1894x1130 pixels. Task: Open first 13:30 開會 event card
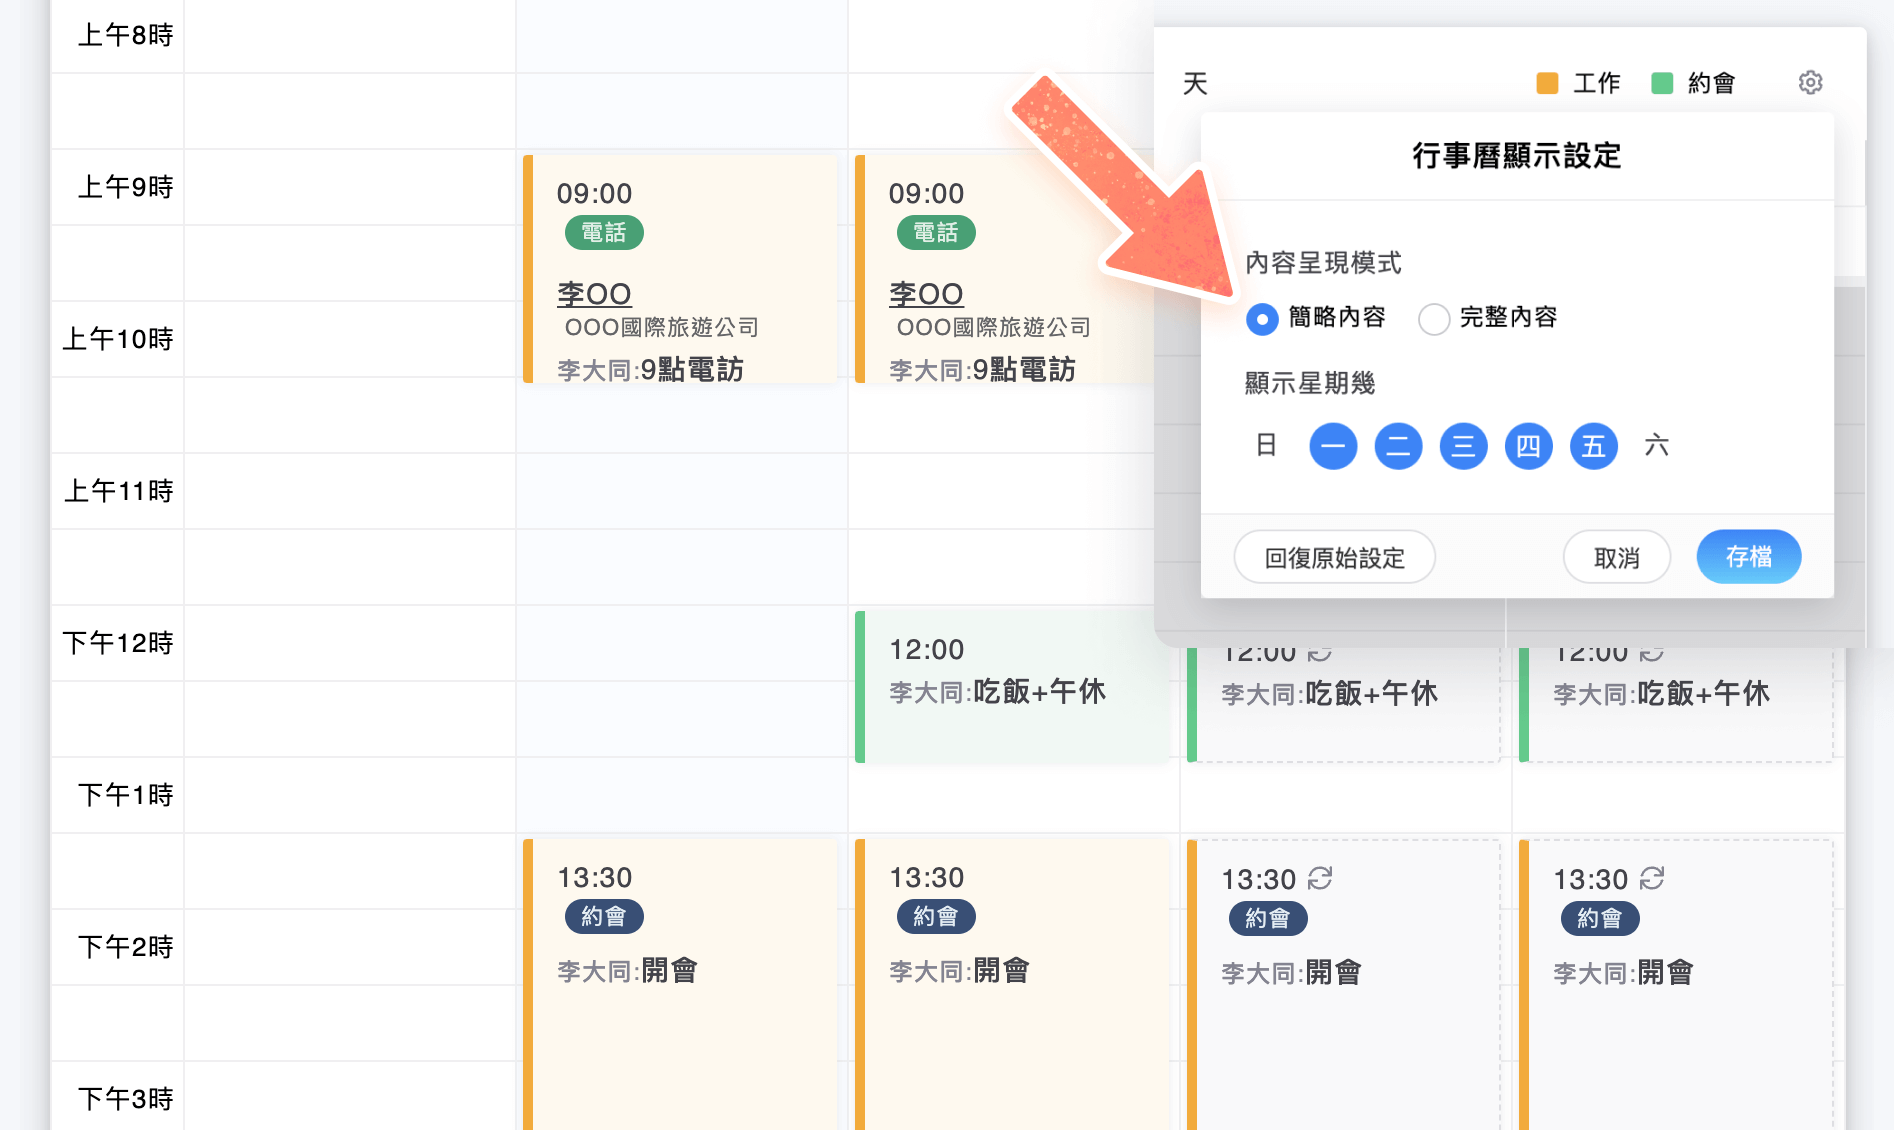680,984
